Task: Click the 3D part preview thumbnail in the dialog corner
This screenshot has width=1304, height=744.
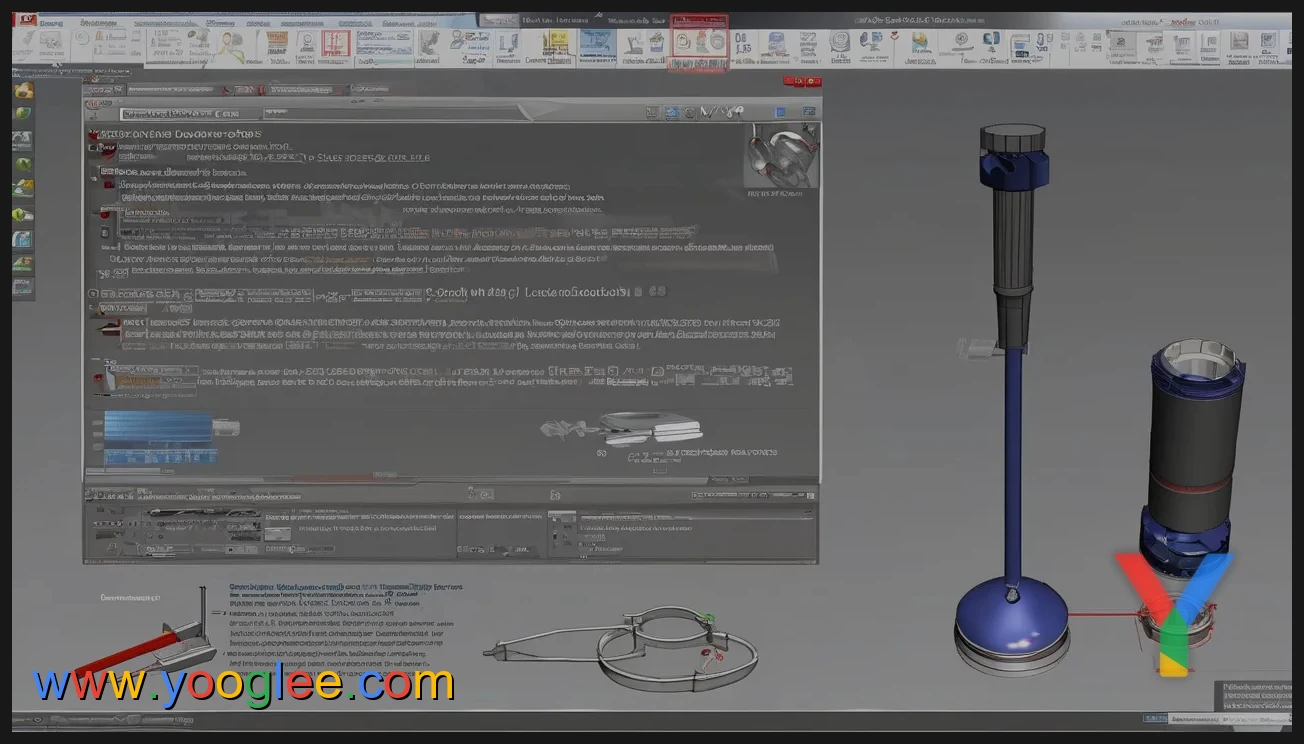Action: coord(782,155)
